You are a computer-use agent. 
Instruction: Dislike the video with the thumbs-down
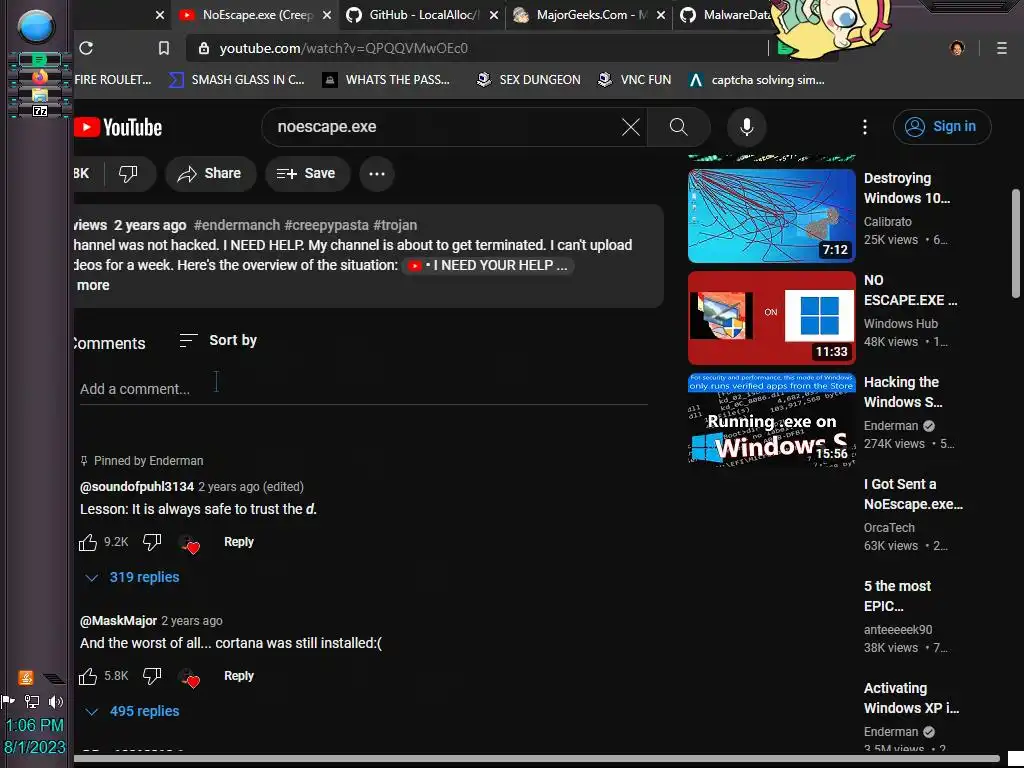(128, 174)
